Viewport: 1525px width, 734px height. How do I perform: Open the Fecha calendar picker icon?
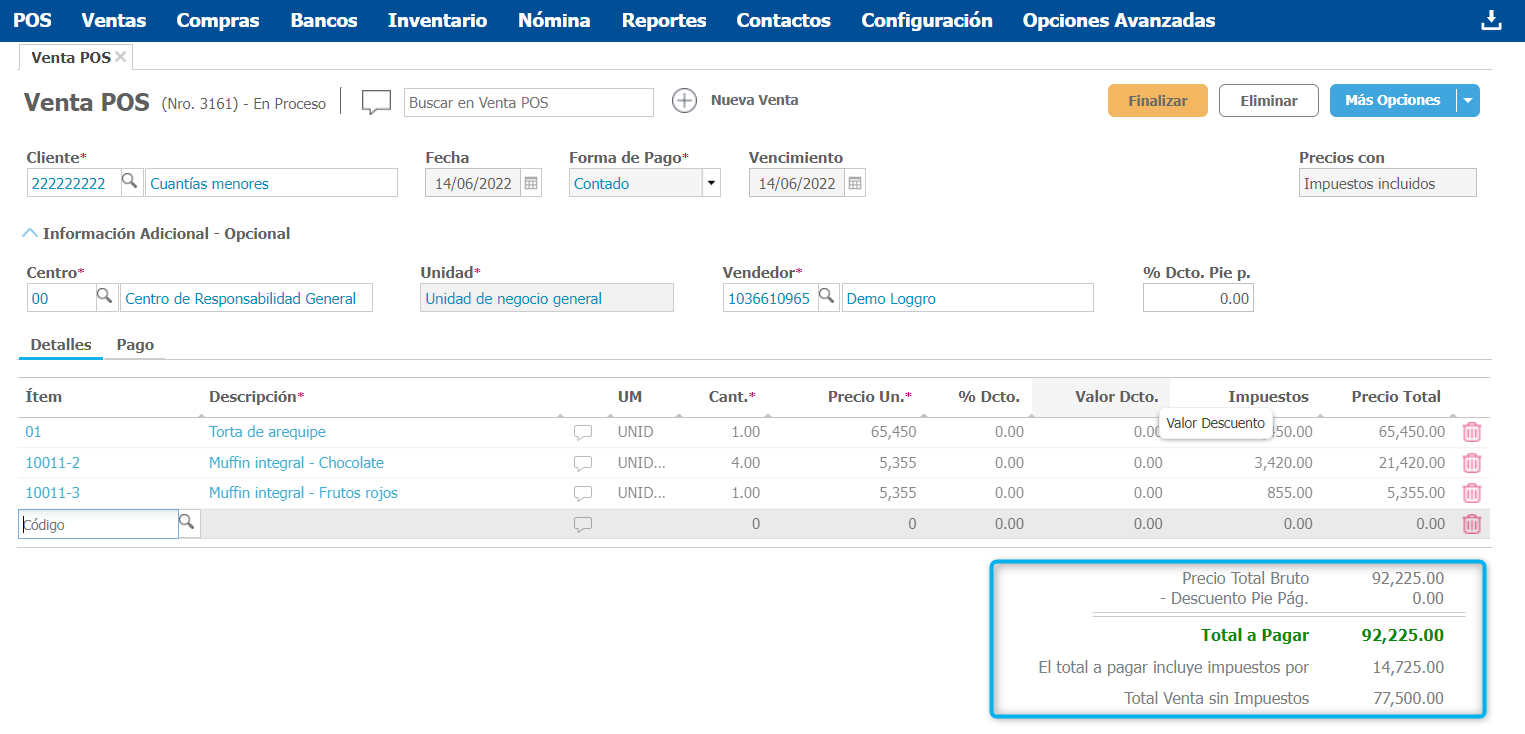531,183
